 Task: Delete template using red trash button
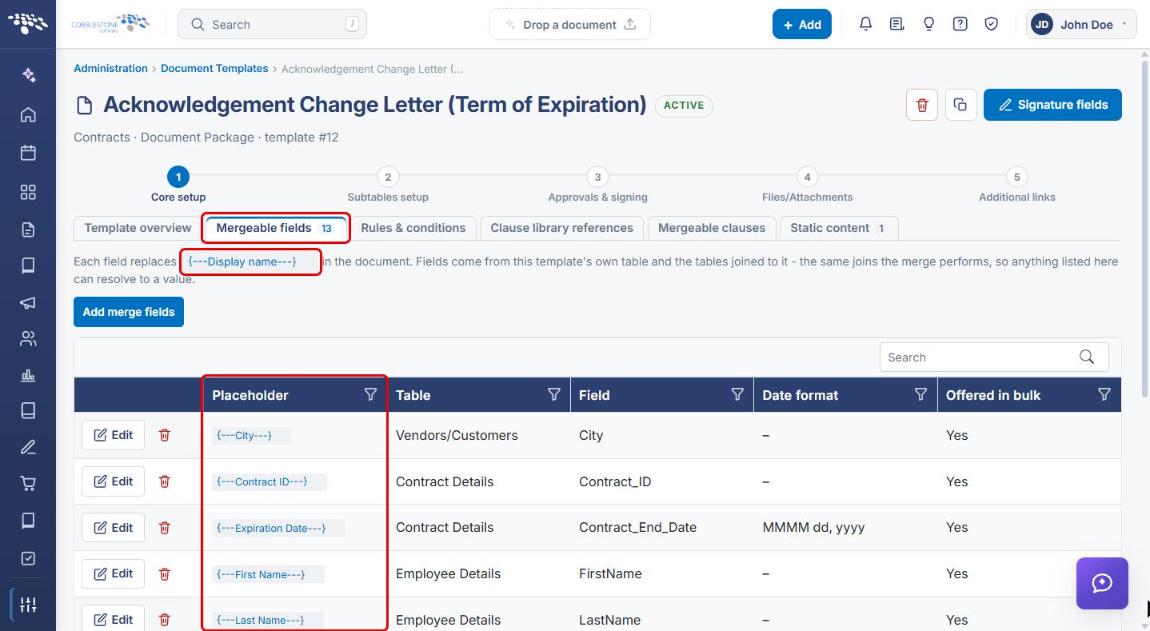(922, 105)
